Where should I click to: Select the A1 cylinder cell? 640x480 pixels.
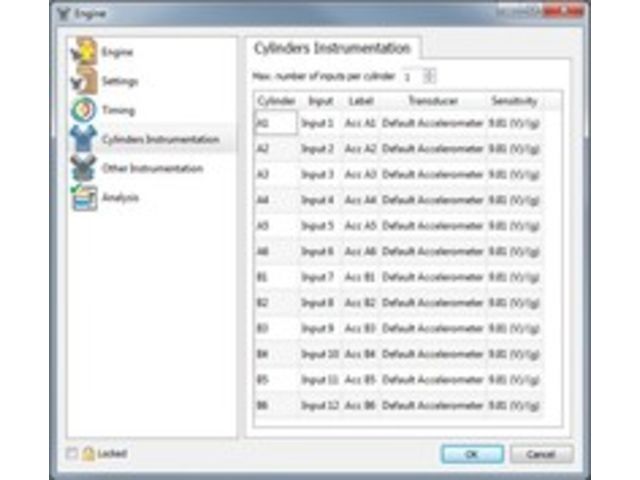pyautogui.click(x=276, y=122)
